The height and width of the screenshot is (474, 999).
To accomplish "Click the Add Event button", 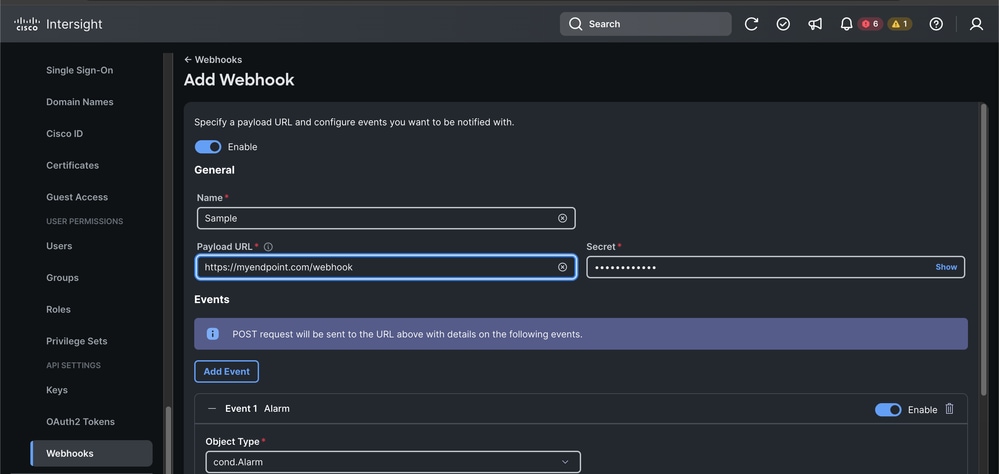I will click(x=226, y=371).
